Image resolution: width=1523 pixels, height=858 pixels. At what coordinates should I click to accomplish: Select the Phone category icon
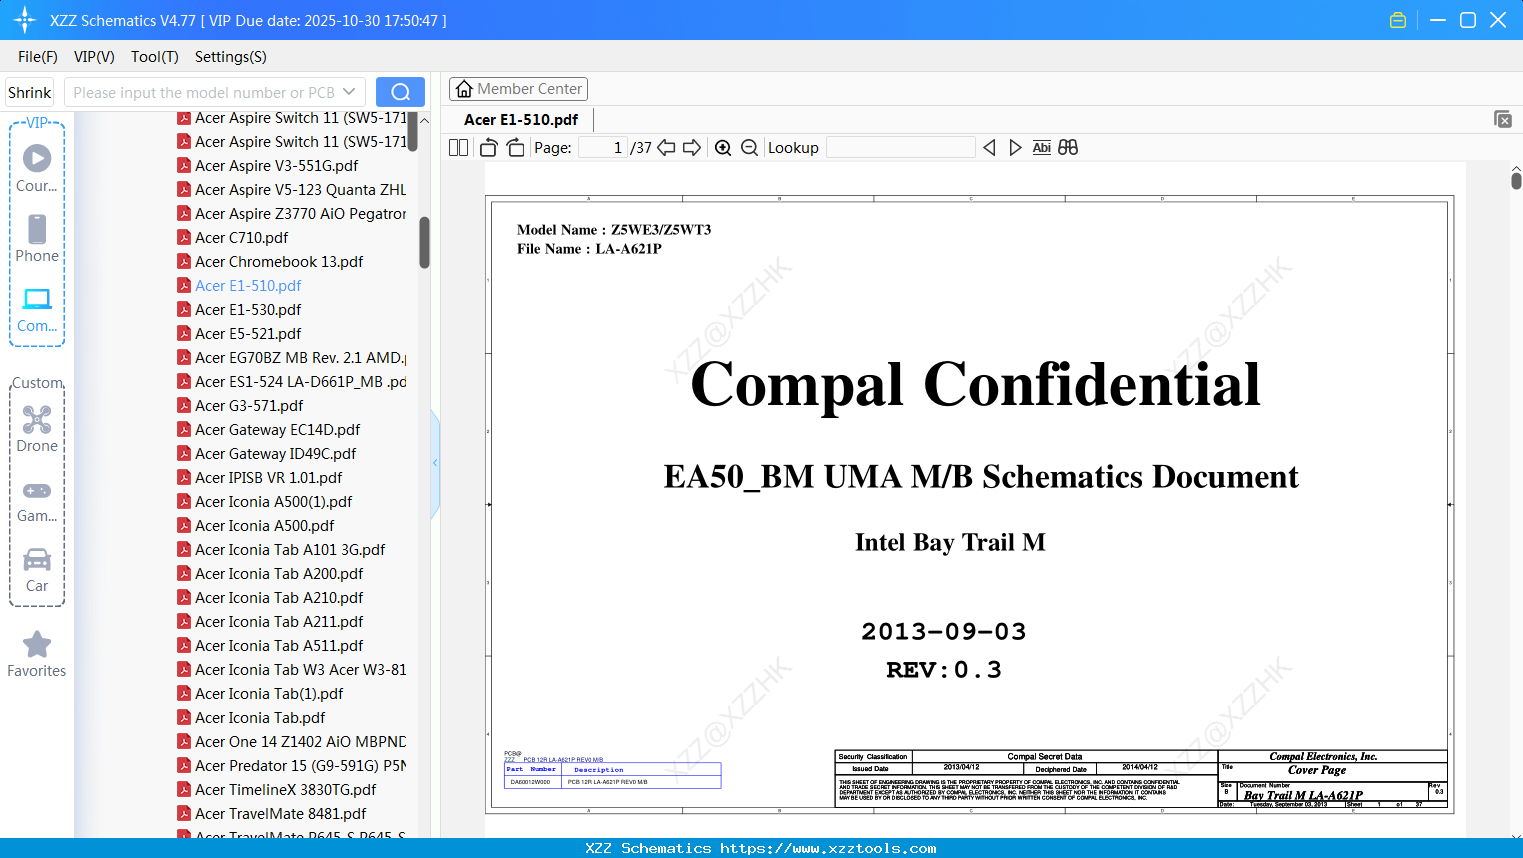[37, 238]
